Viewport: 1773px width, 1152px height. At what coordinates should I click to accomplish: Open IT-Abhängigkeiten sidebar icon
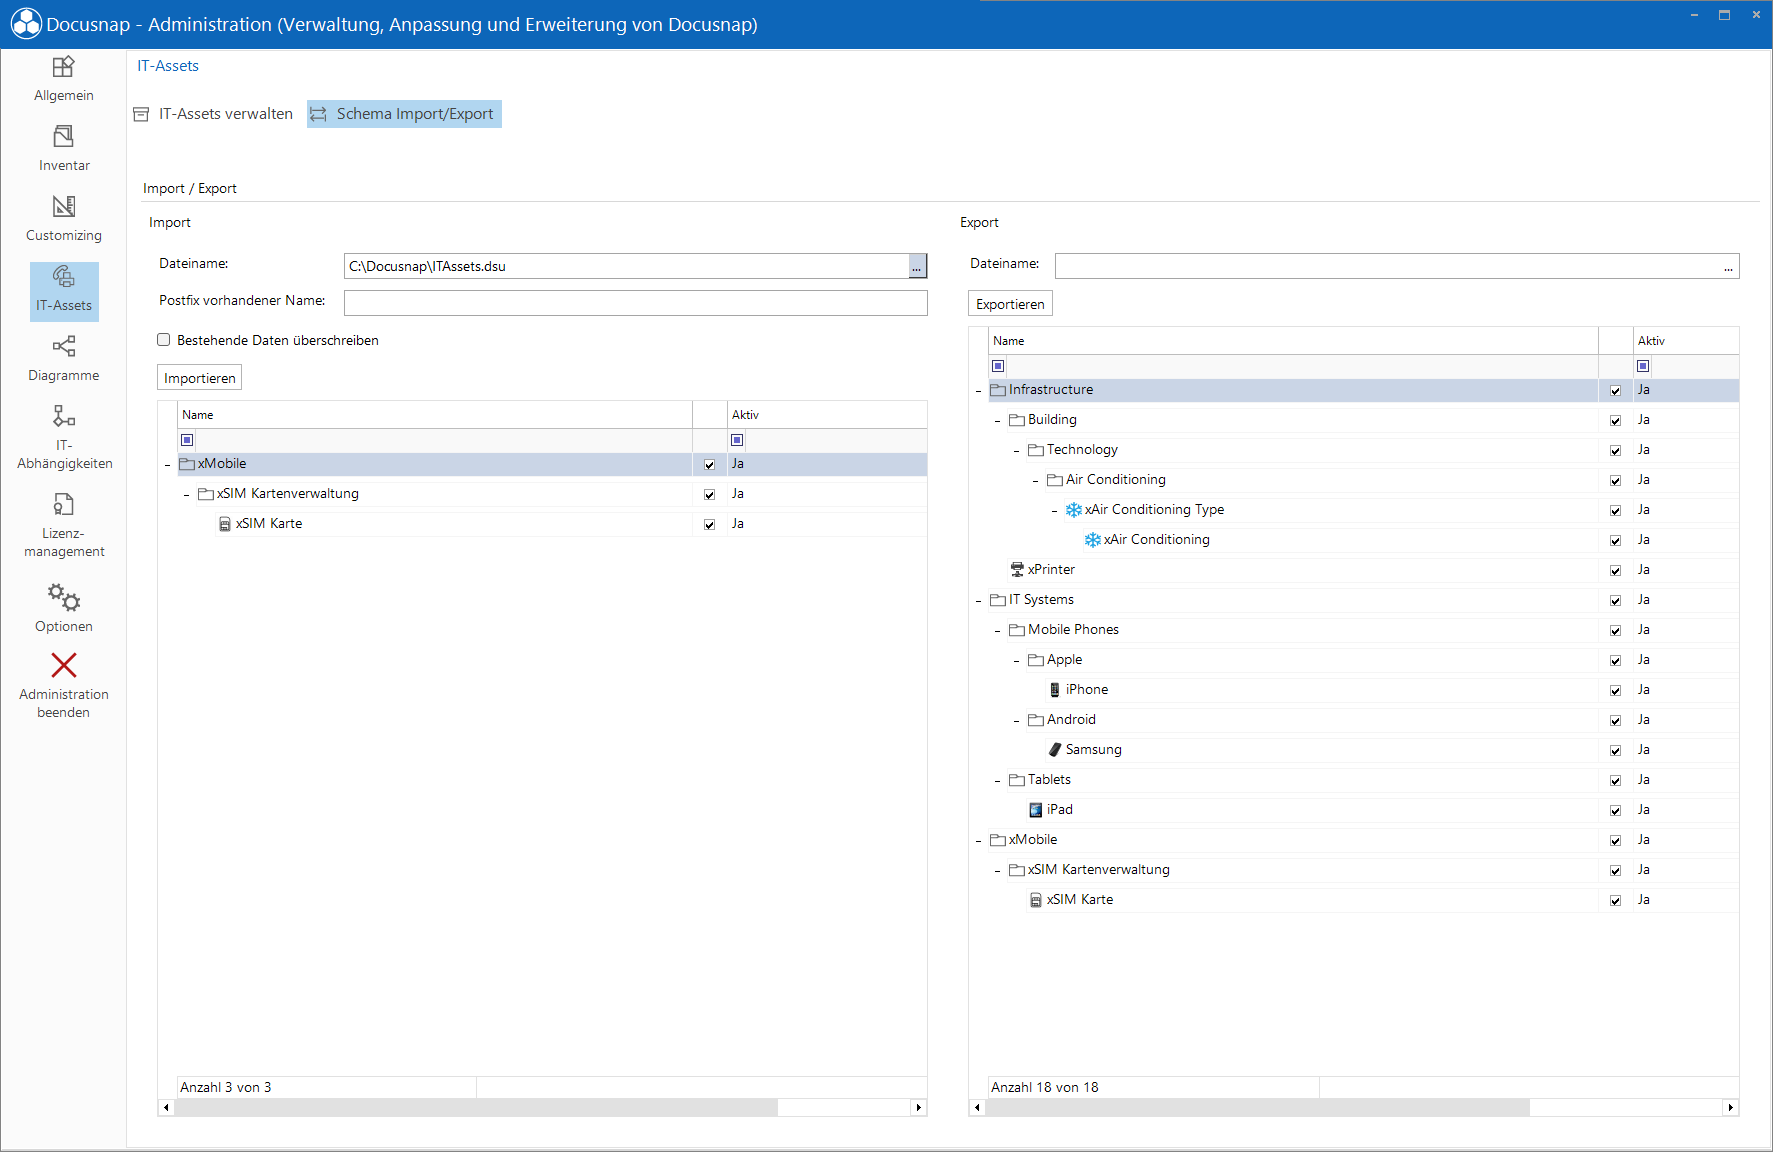click(64, 416)
